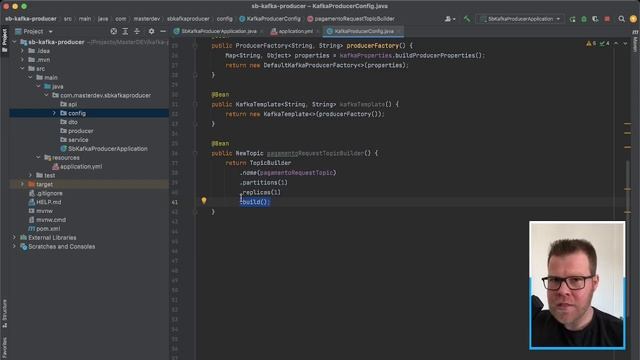Run with coverage shield icon
Viewport: 640px width, 360px height.
point(595,19)
